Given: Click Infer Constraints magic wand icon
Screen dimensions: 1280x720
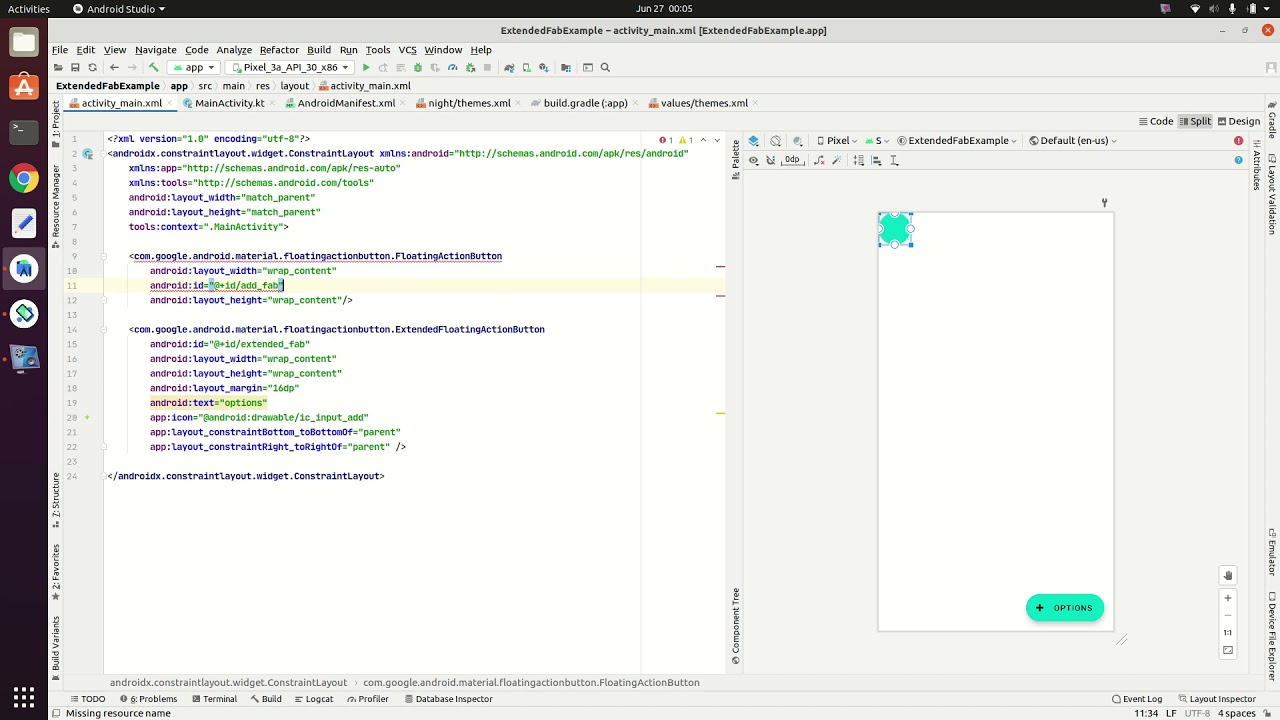Looking at the screenshot, I should point(838,160).
